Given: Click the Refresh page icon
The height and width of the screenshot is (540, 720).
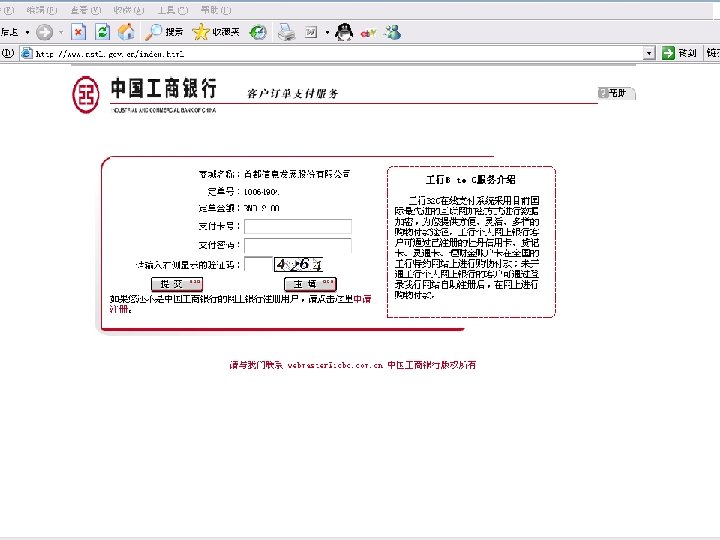Looking at the screenshot, I should [x=102, y=32].
